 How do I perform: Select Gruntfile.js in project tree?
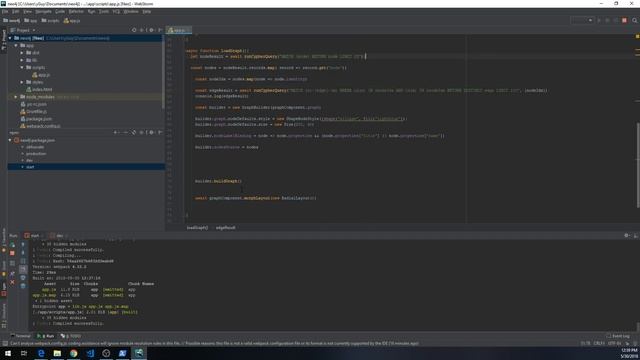[34, 111]
